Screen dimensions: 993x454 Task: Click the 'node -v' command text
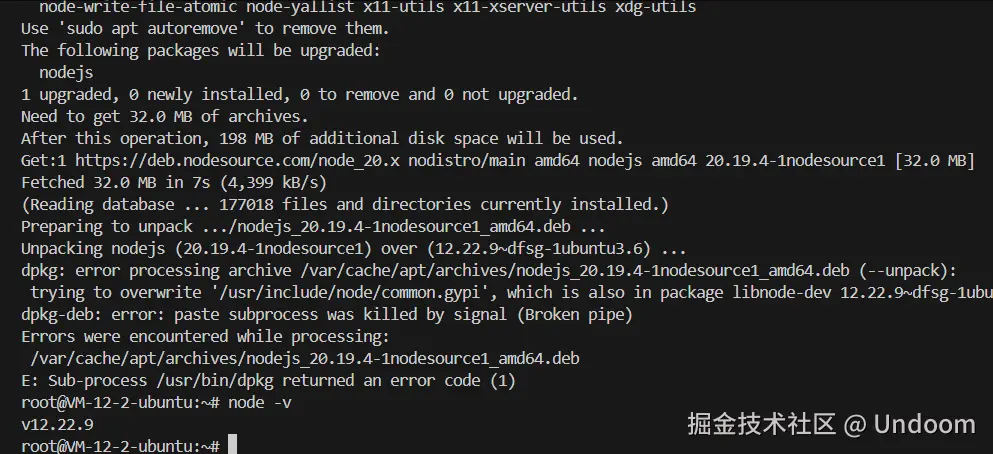pyautogui.click(x=260, y=403)
